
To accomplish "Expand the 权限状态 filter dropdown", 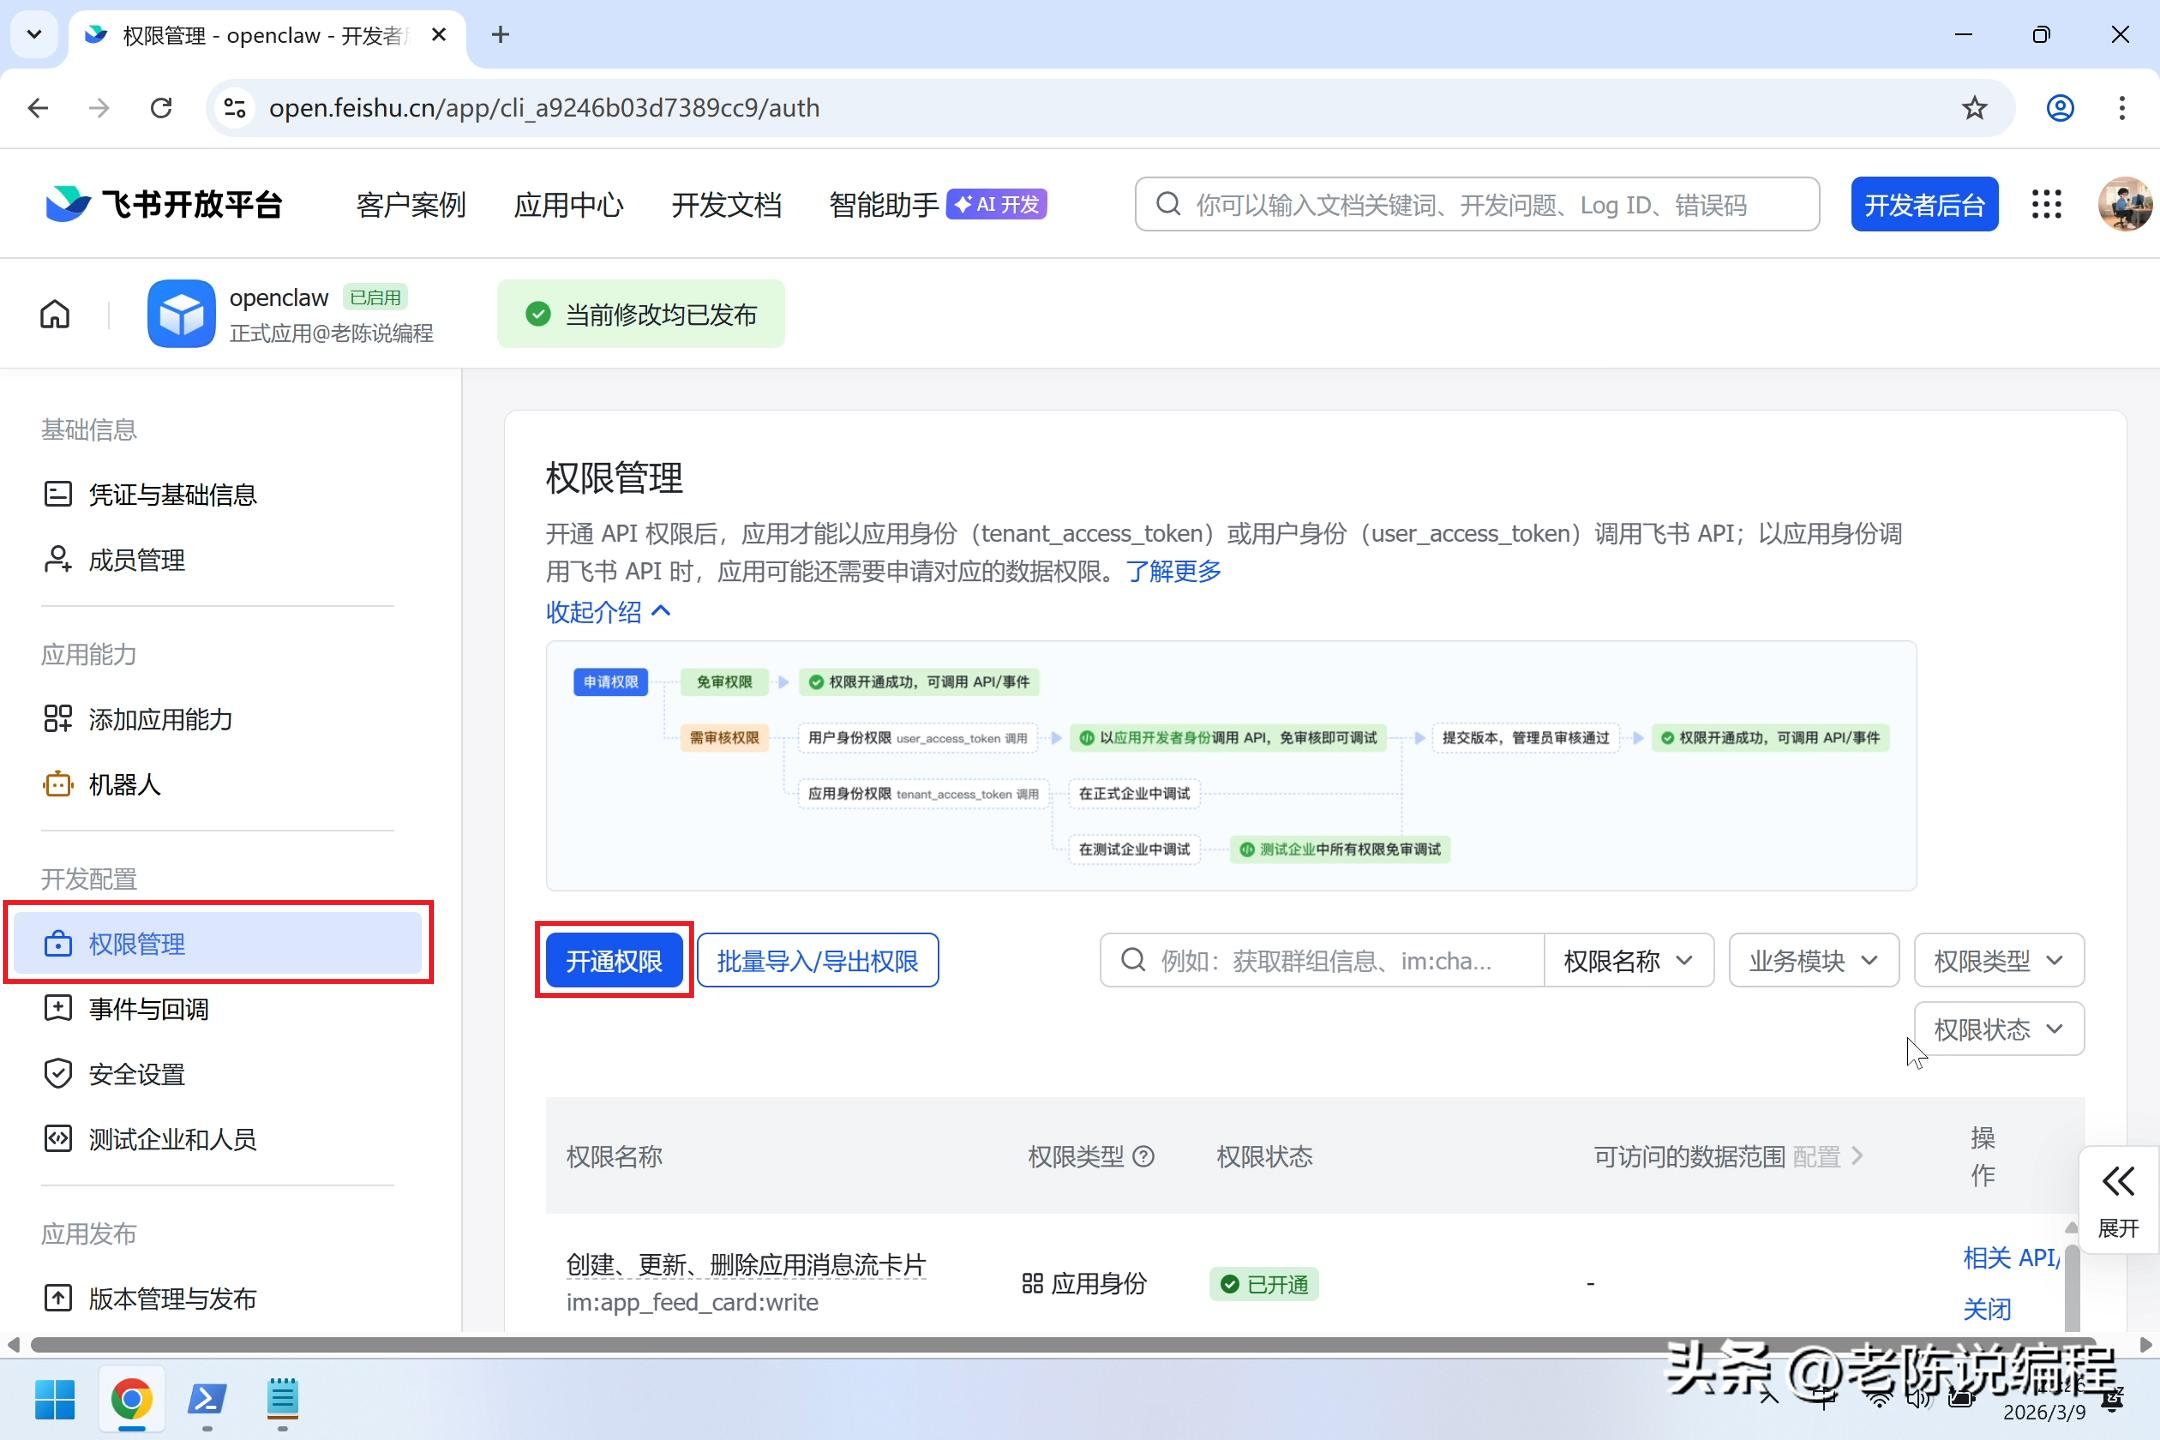I will tap(1998, 1029).
